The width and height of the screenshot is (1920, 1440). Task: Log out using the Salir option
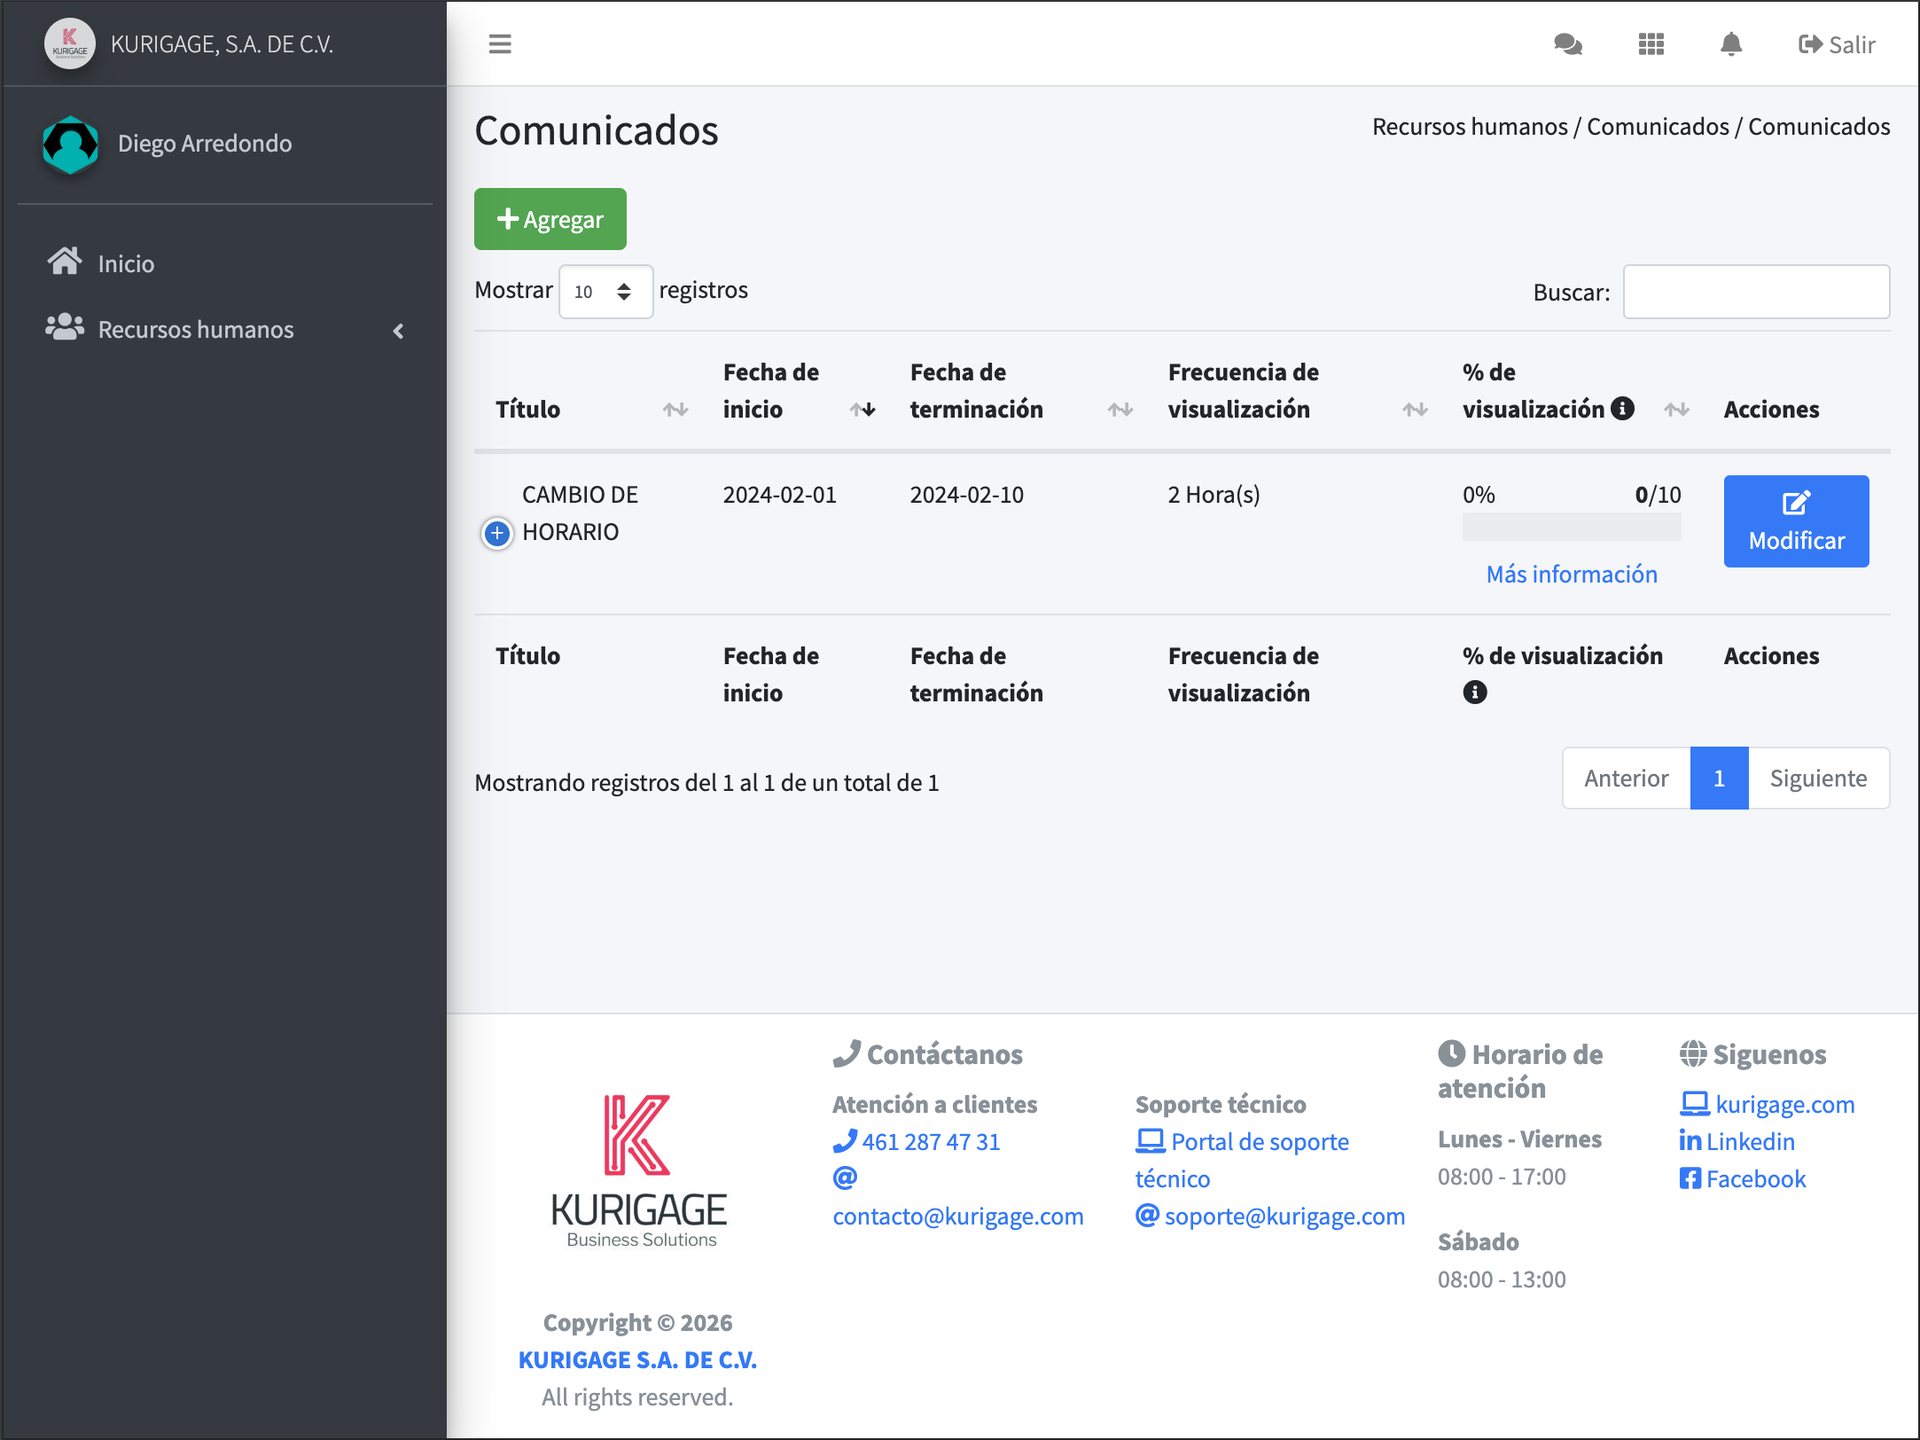point(1836,45)
